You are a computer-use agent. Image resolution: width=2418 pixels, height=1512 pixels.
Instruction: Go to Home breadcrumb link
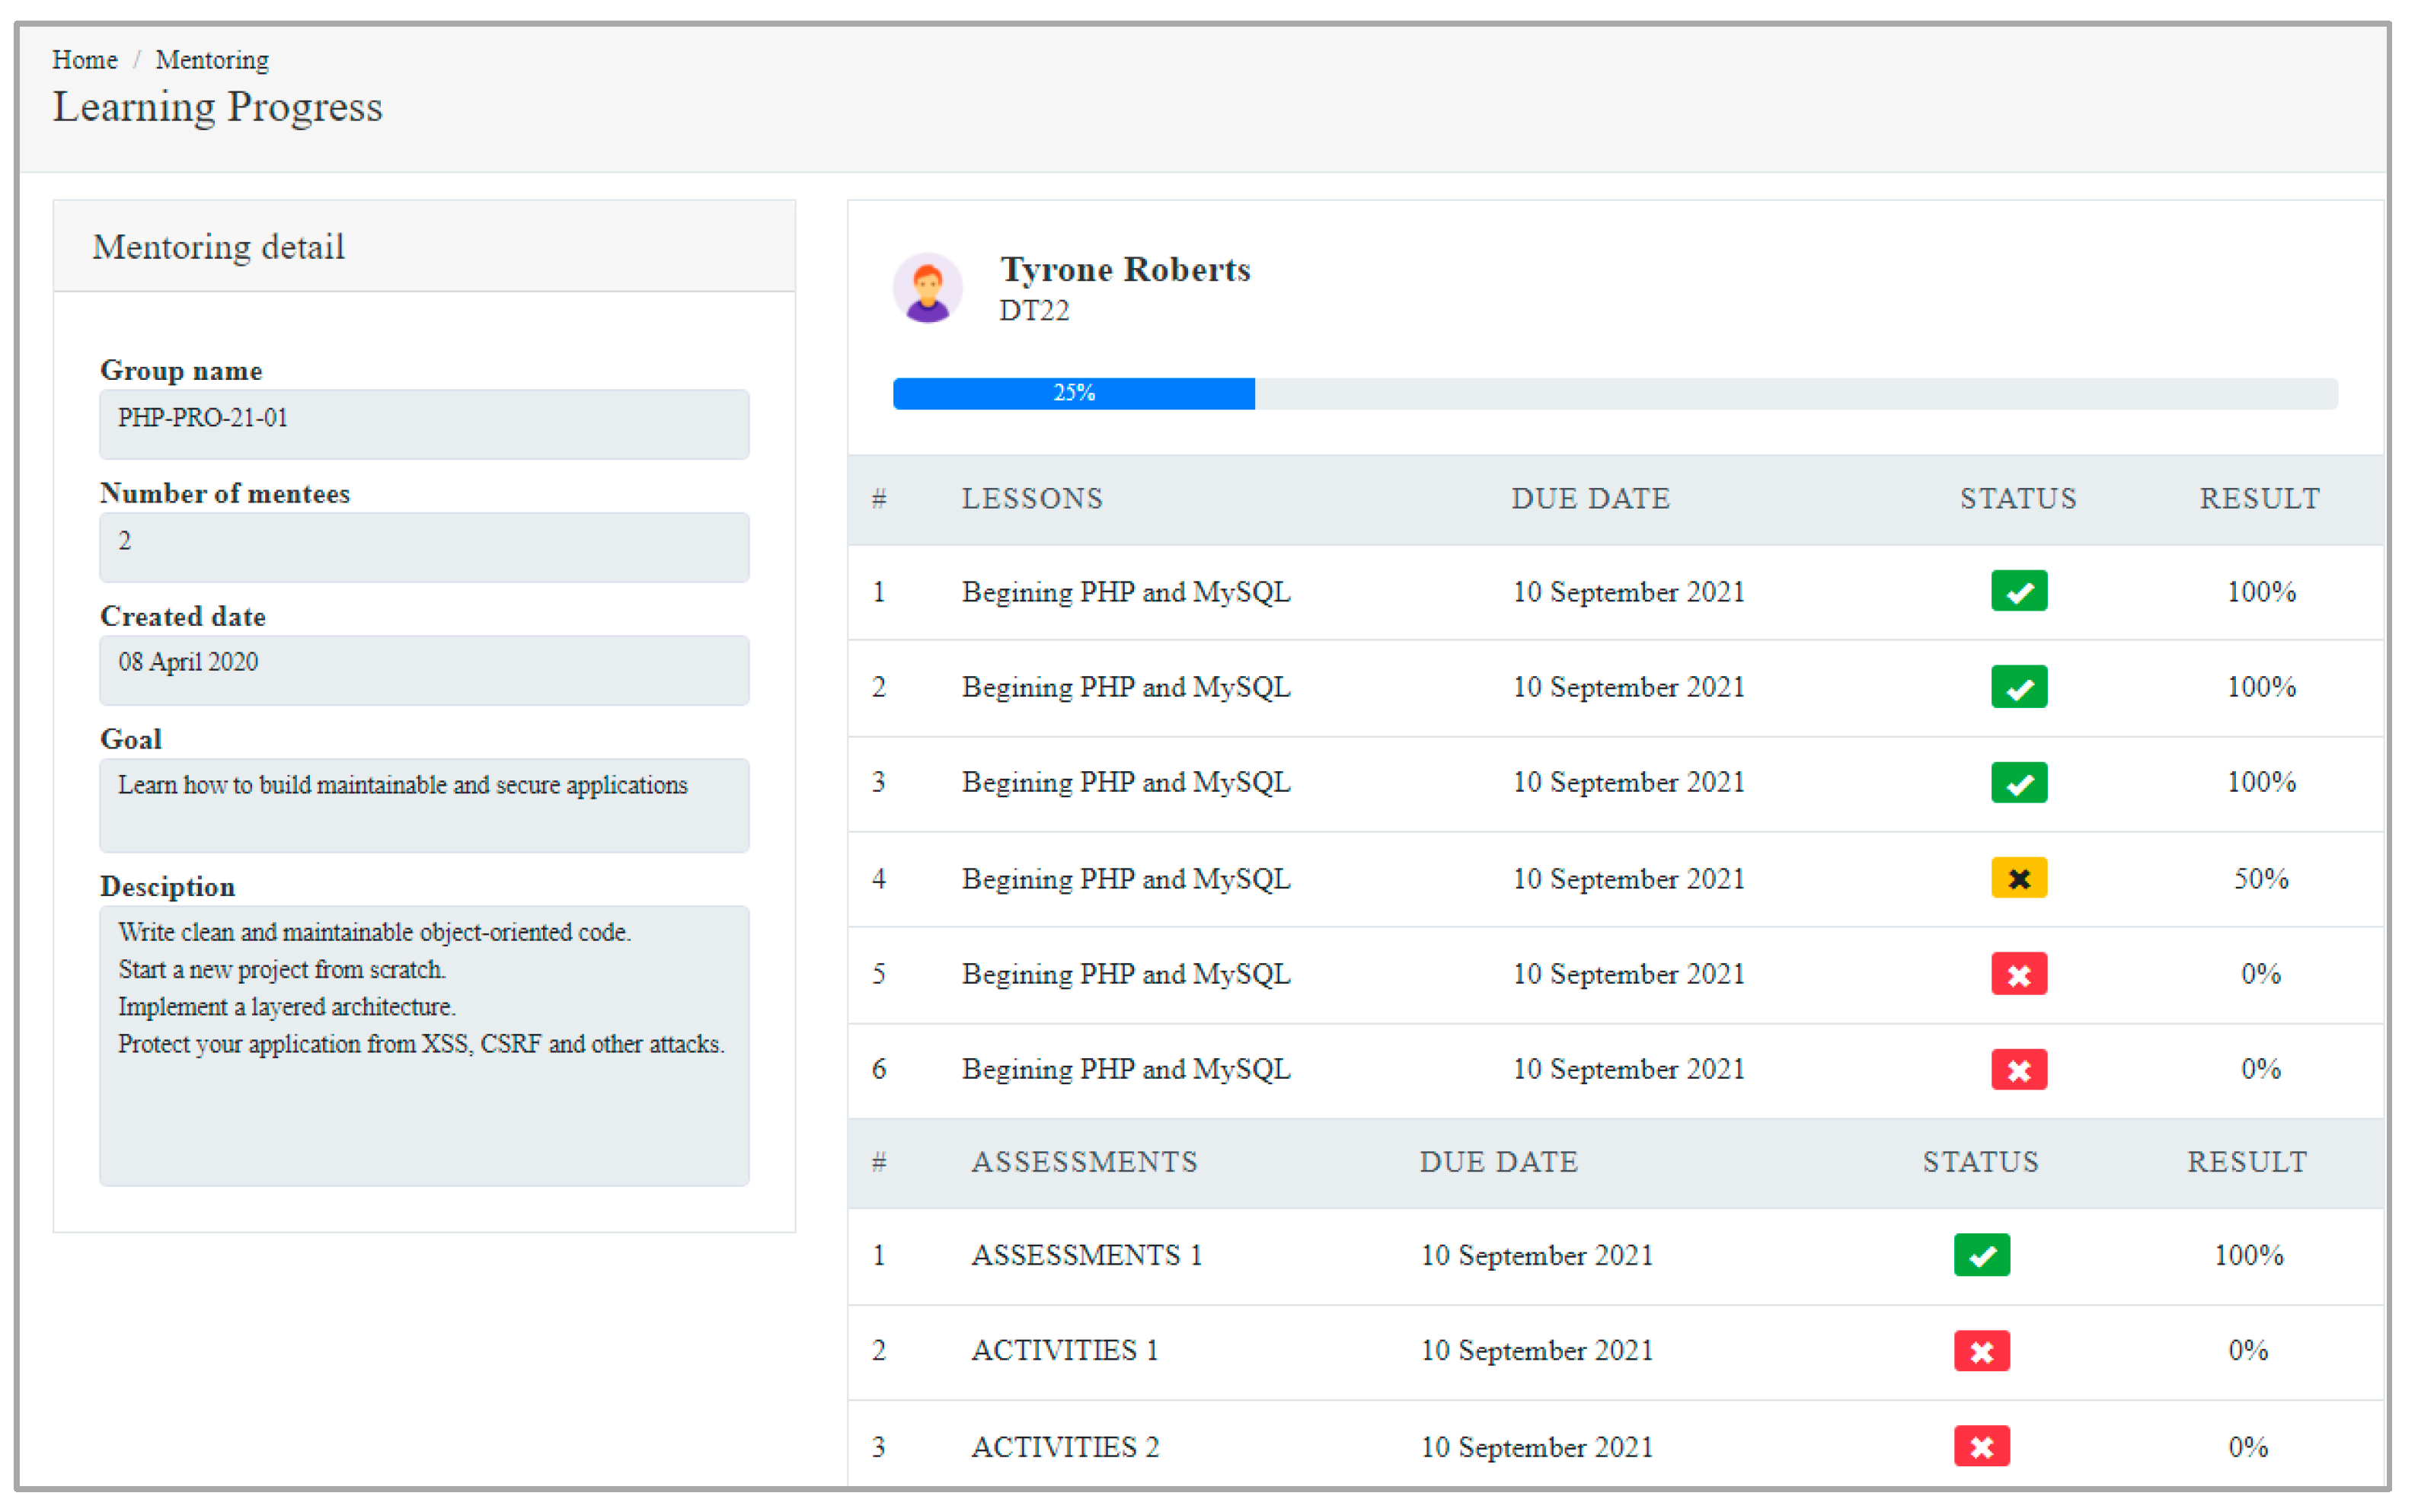click(85, 60)
